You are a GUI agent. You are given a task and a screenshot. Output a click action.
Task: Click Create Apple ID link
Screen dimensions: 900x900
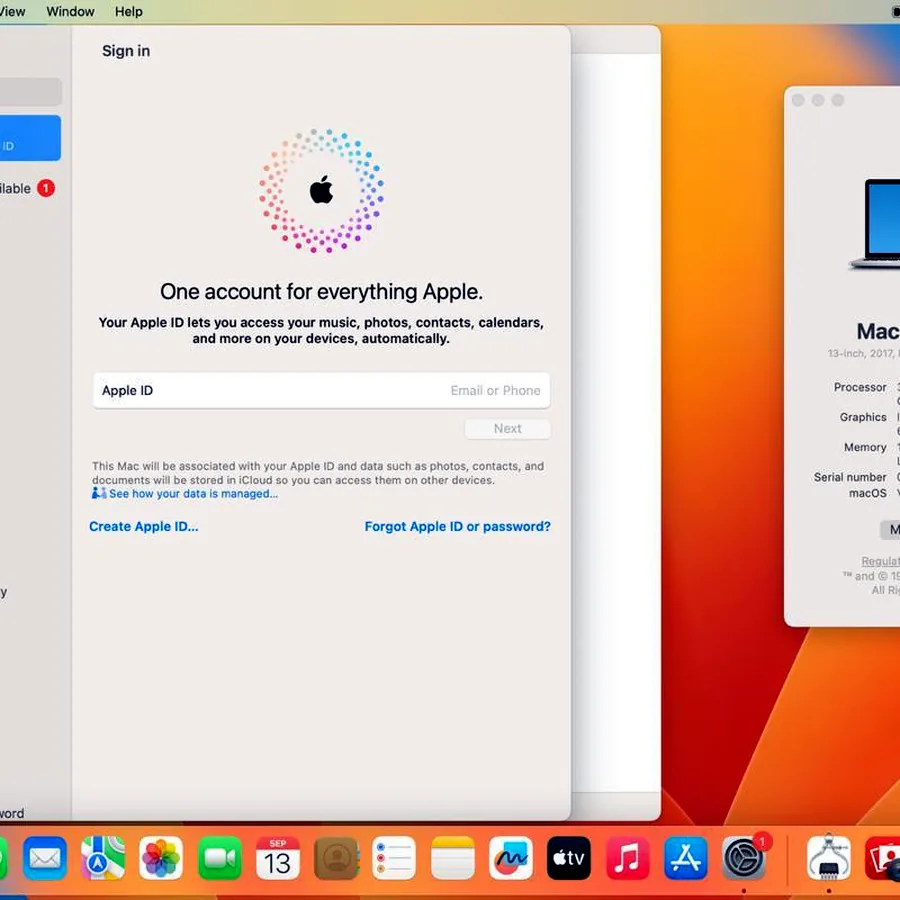point(143,526)
